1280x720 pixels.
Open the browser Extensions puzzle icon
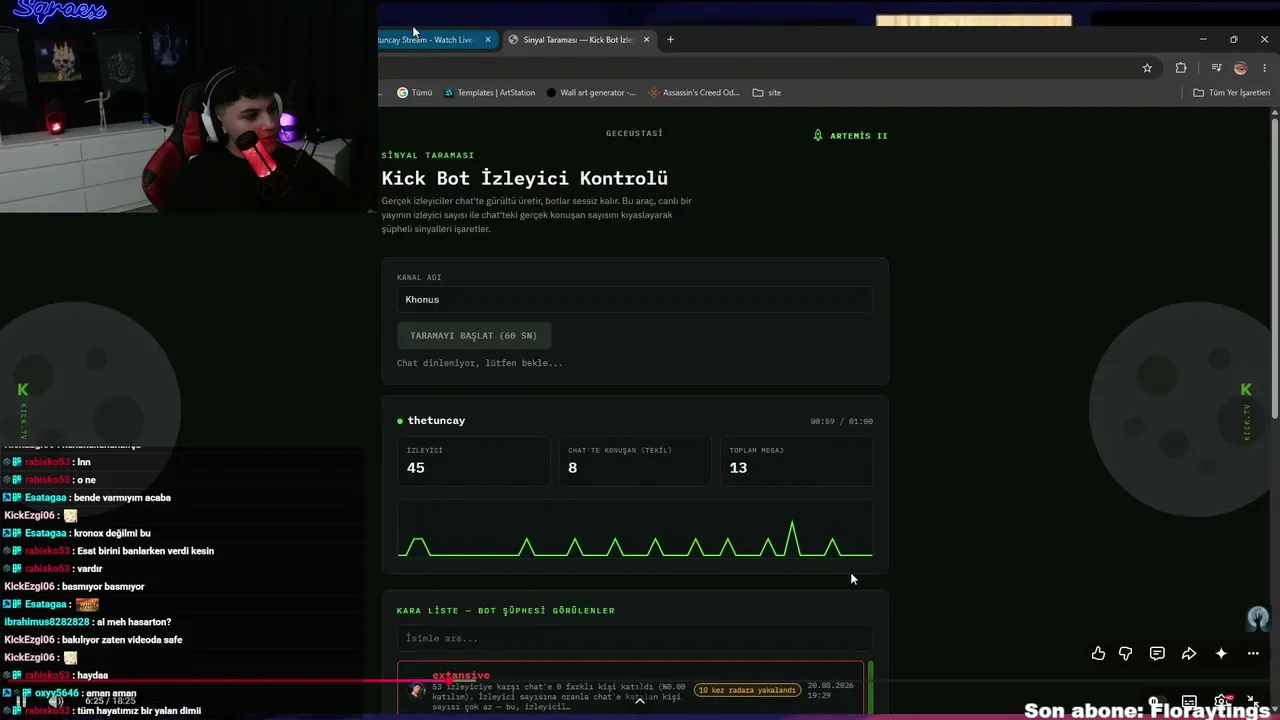click(x=1181, y=68)
